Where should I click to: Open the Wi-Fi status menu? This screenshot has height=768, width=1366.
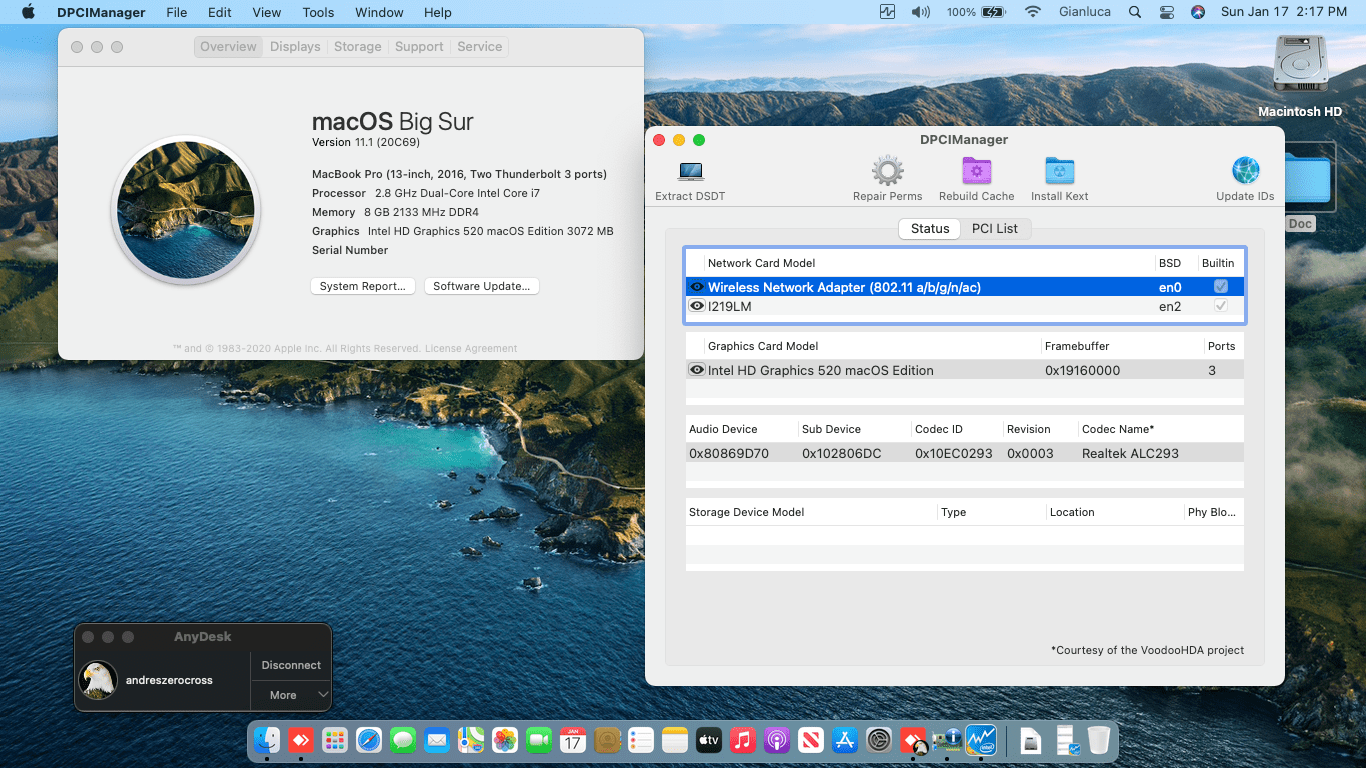tap(1032, 12)
